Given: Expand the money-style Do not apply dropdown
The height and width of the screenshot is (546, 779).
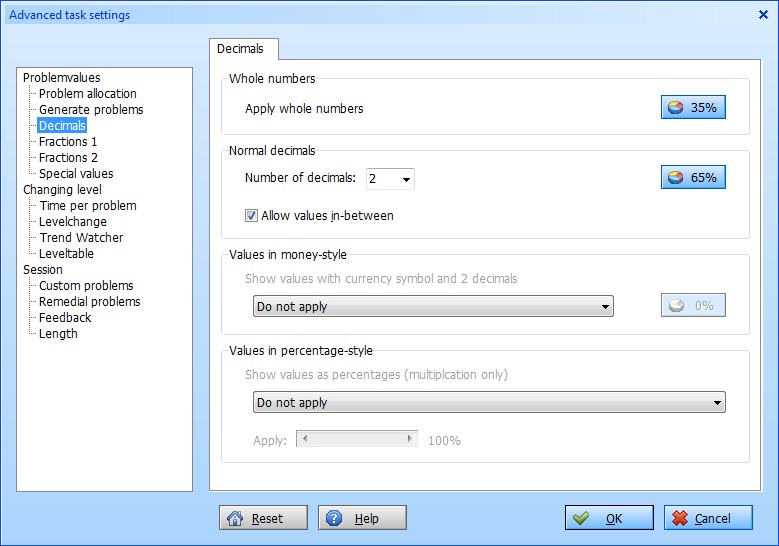Looking at the screenshot, I should pyautogui.click(x=433, y=306).
